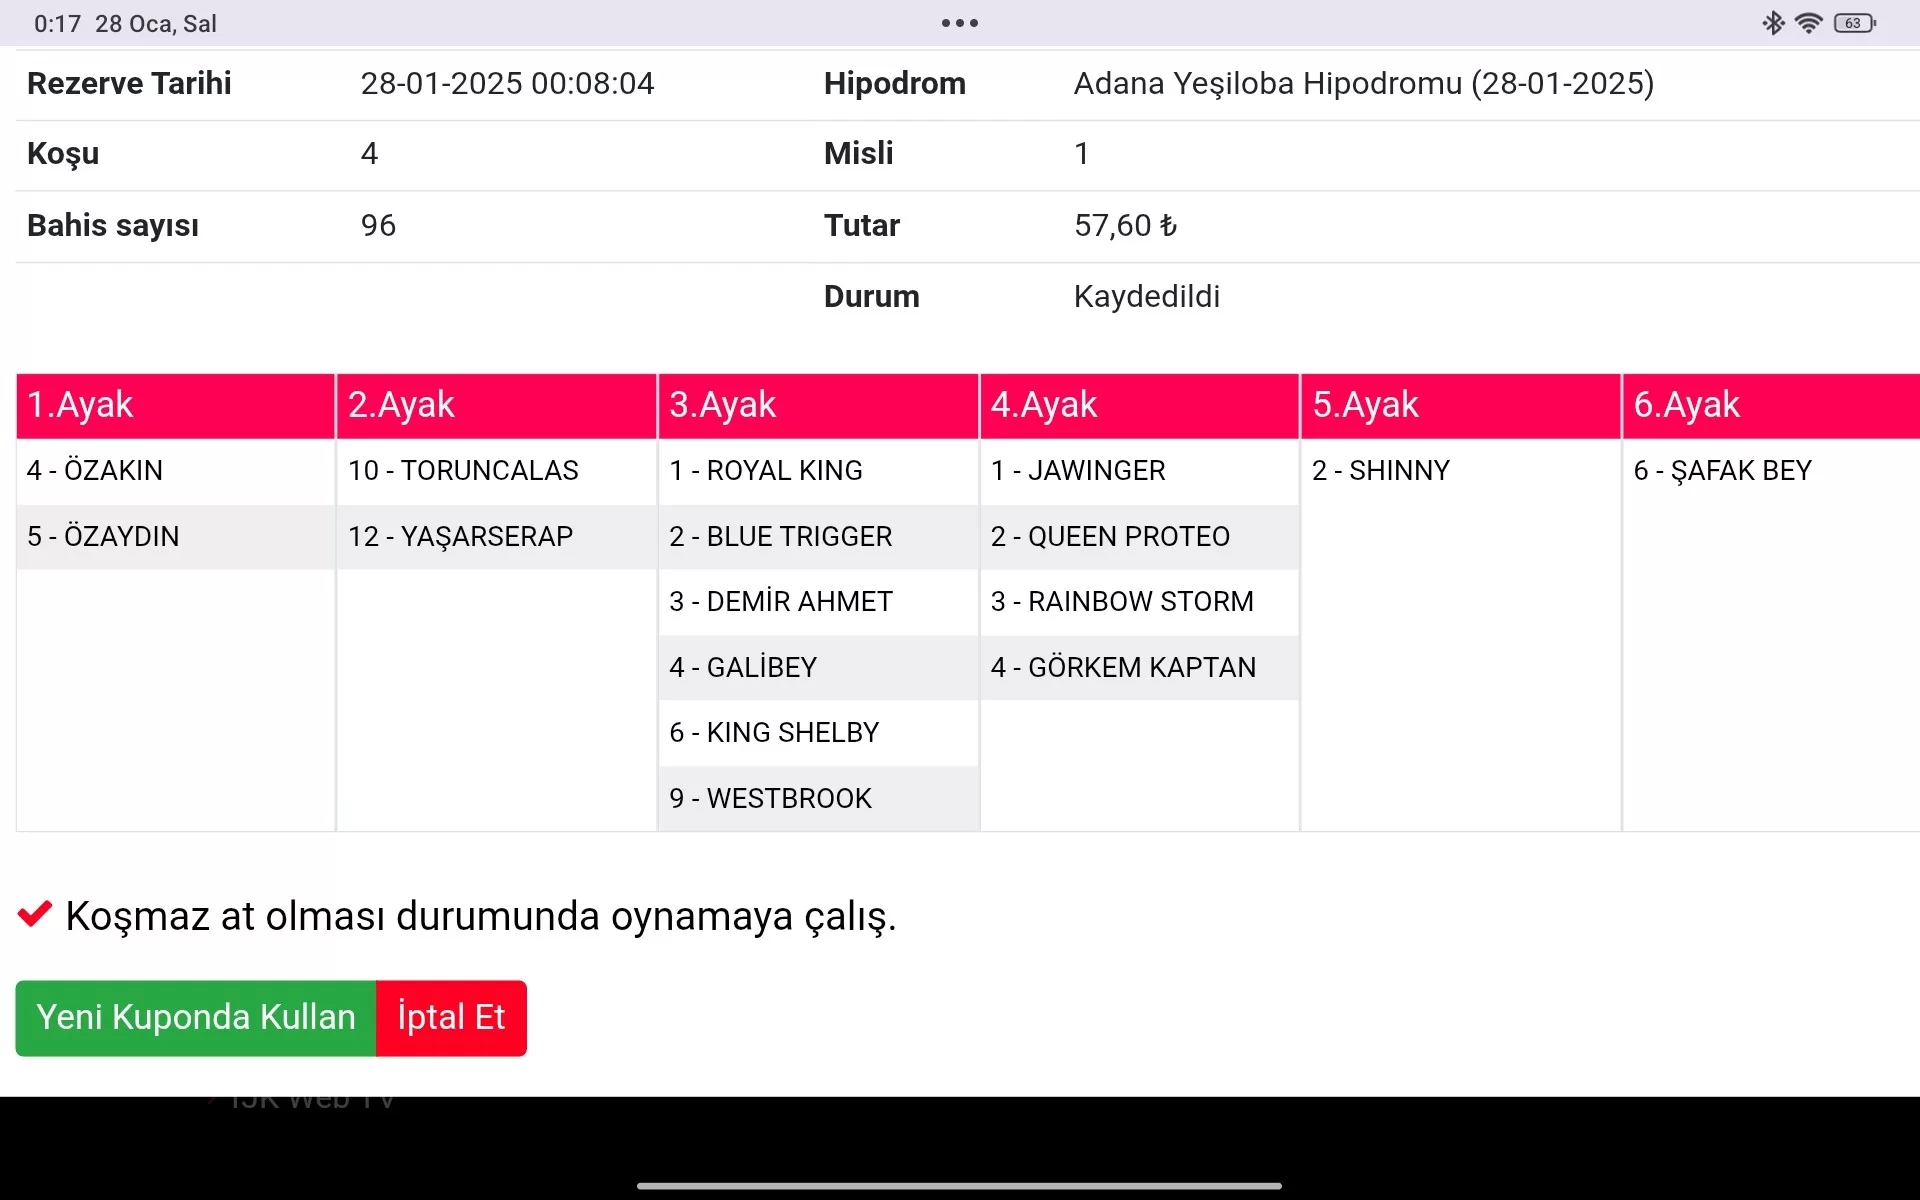Tap the 2 - BLUE TRIGGER row
Screen dimensions: 1920x1200
(x=781, y=536)
